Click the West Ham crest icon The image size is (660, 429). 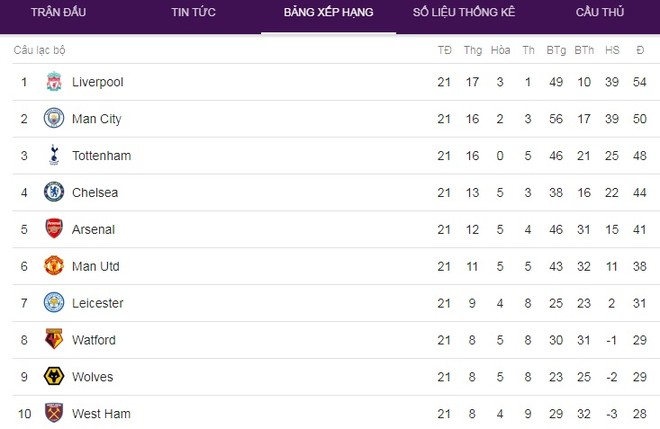click(54, 413)
